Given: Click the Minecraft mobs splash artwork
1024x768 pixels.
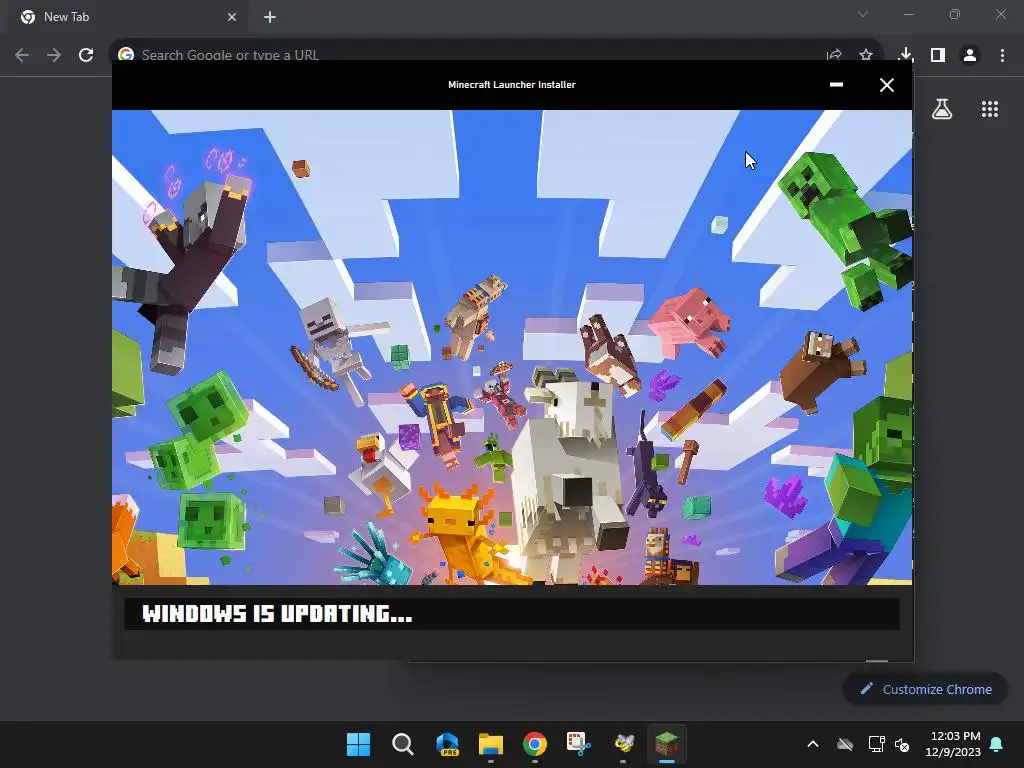Looking at the screenshot, I should point(512,347).
